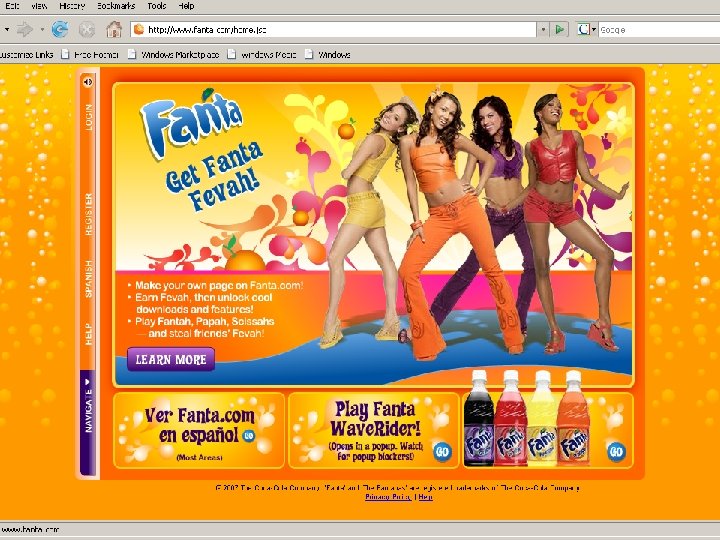Click the Ver Fanta.com en español banner
The image size is (720, 540).
pyautogui.click(x=199, y=431)
